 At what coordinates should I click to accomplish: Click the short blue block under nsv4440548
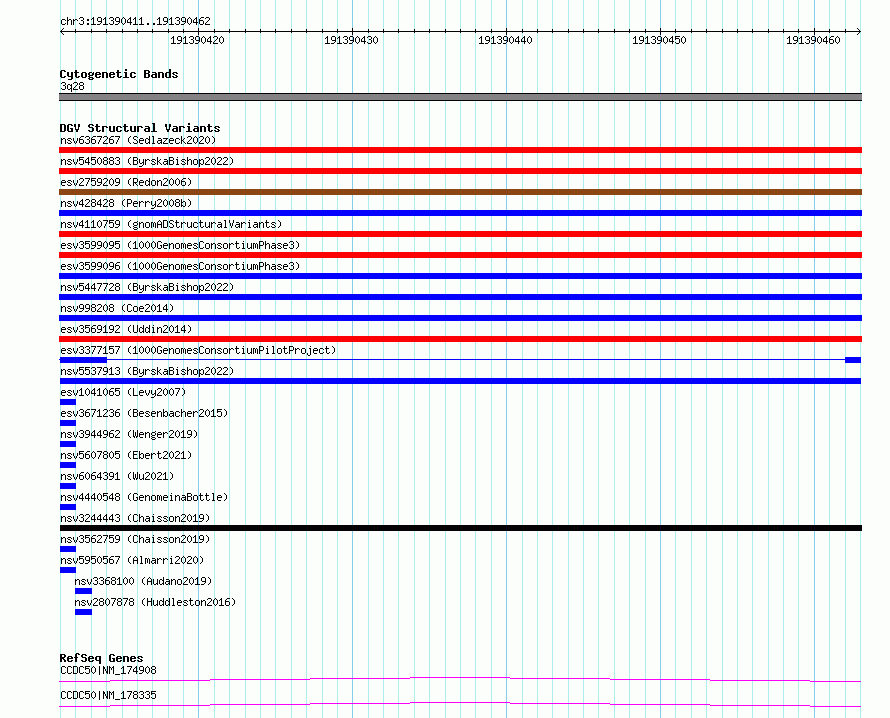(68, 507)
